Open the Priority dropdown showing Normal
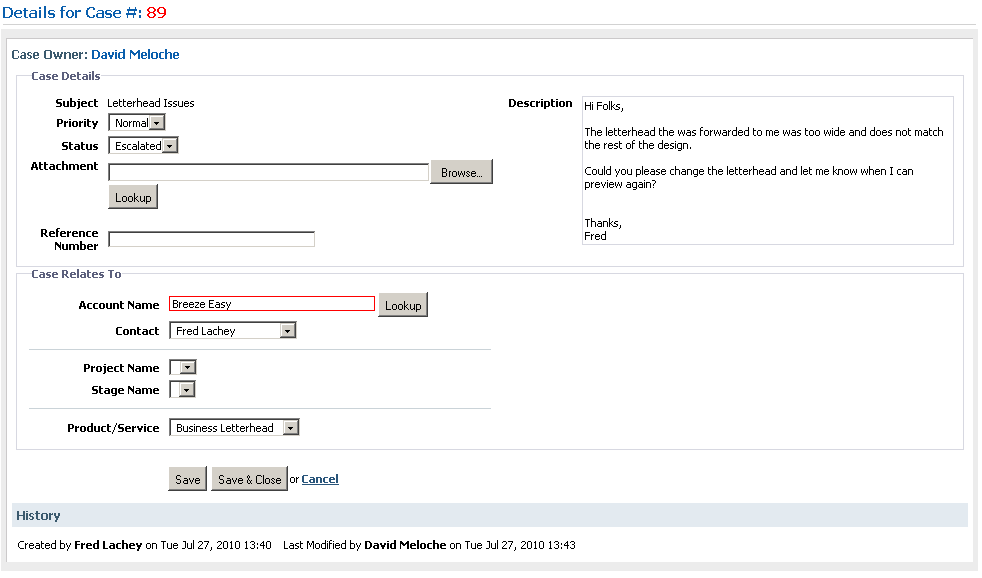The width and height of the screenshot is (982, 578). click(137, 123)
